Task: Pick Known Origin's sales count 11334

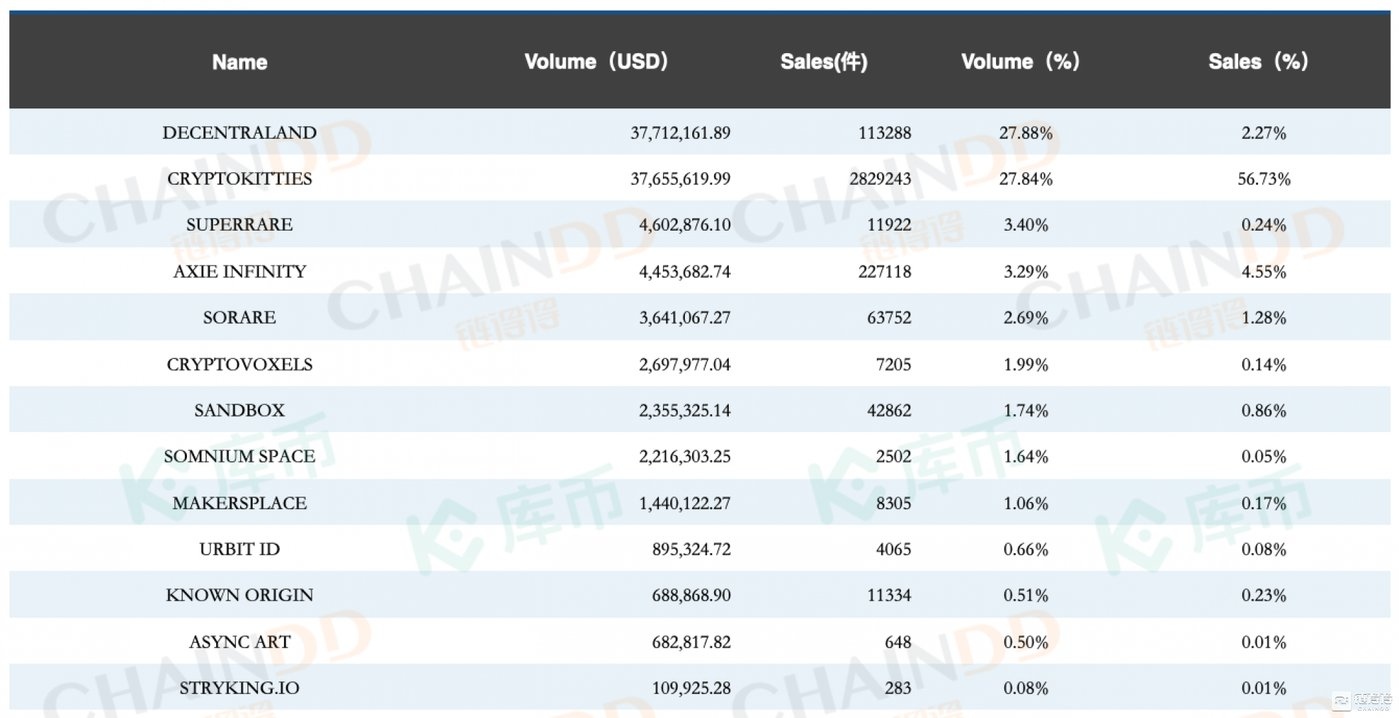Action: coord(889,596)
